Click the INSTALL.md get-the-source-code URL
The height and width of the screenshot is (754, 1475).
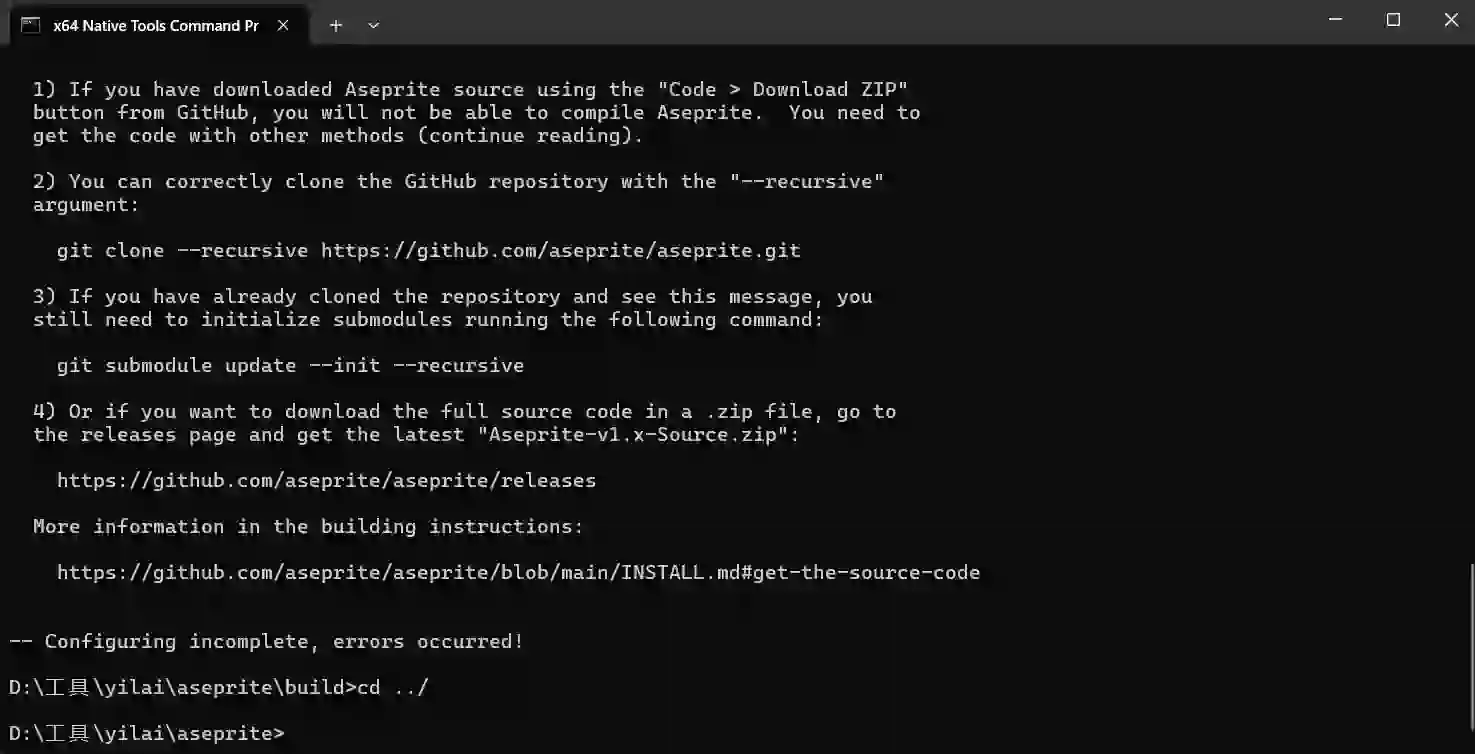click(x=518, y=572)
